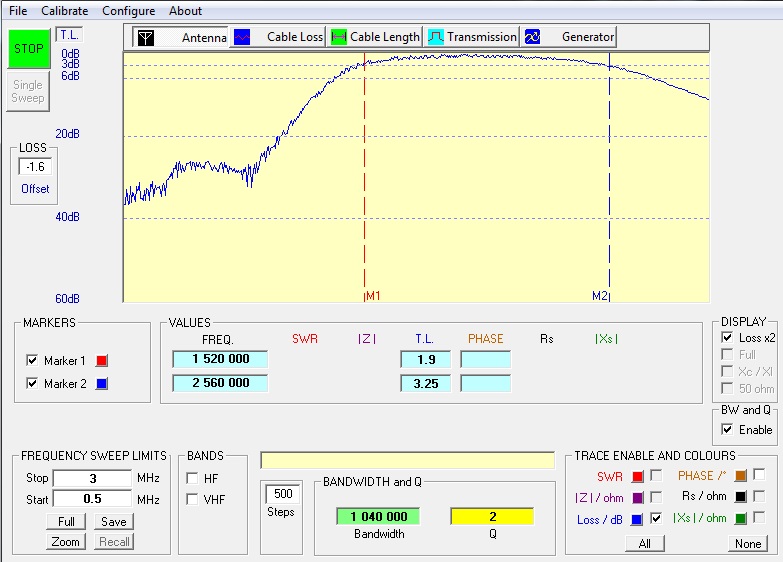Open the Calibrate menu
Screen dimensions: 783x562
64,11
